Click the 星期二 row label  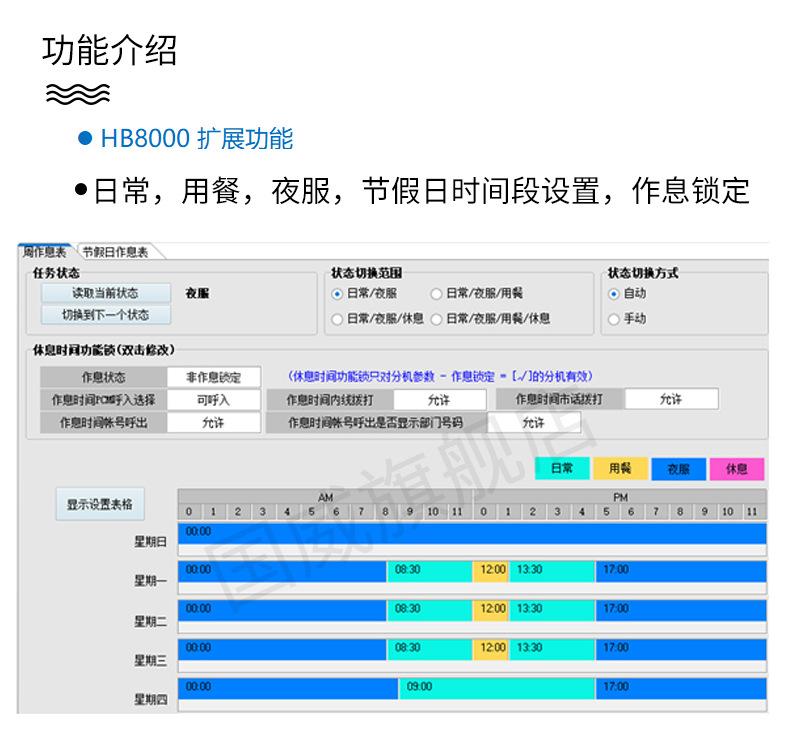click(150, 621)
